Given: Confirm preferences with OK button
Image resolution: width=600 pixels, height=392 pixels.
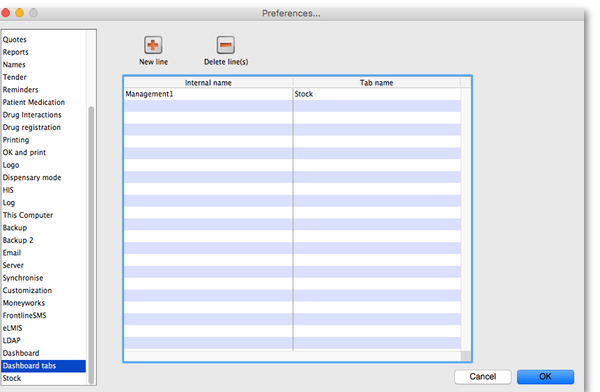Looking at the screenshot, I should click(x=545, y=377).
